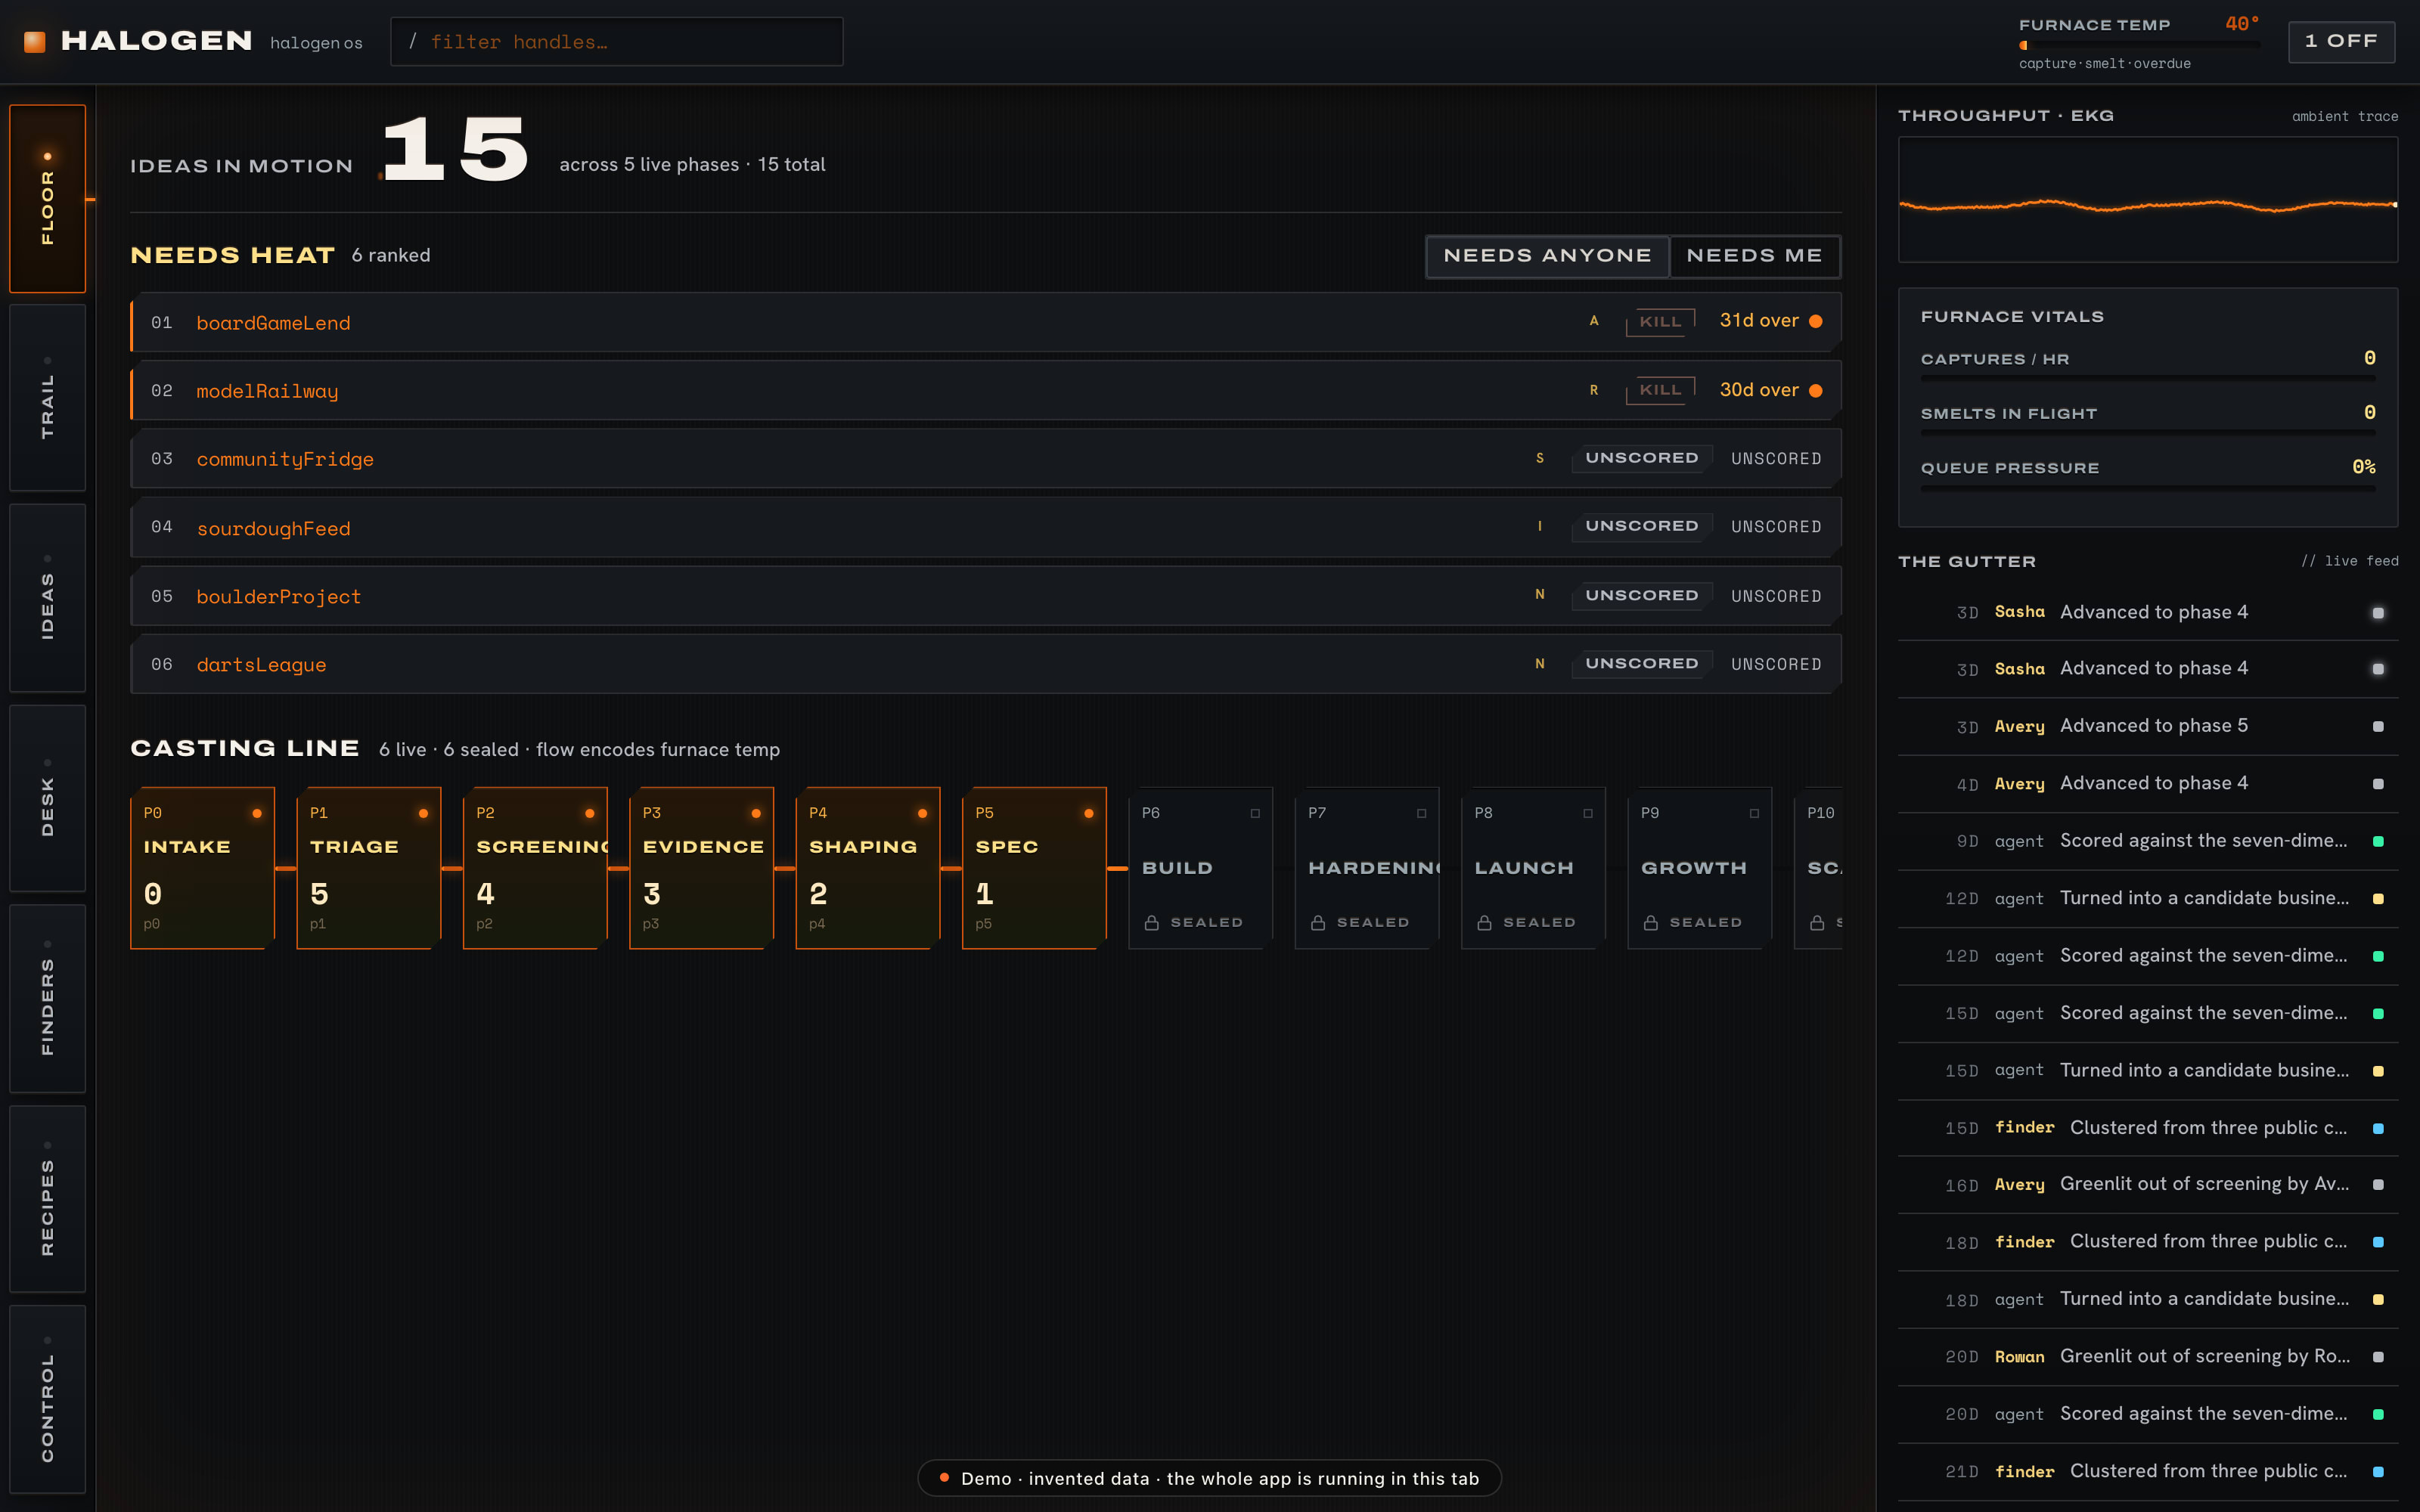Click SMELTS IN FLIGHT value
This screenshot has width=2420, height=1512.
[2369, 413]
